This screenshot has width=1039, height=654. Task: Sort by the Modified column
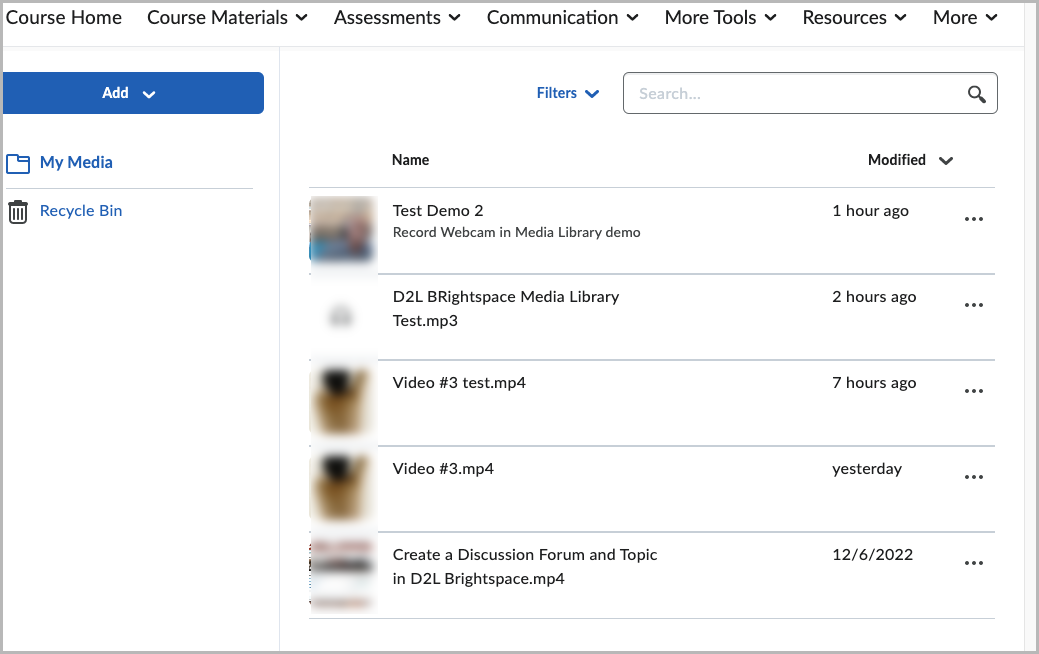[x=910, y=160]
